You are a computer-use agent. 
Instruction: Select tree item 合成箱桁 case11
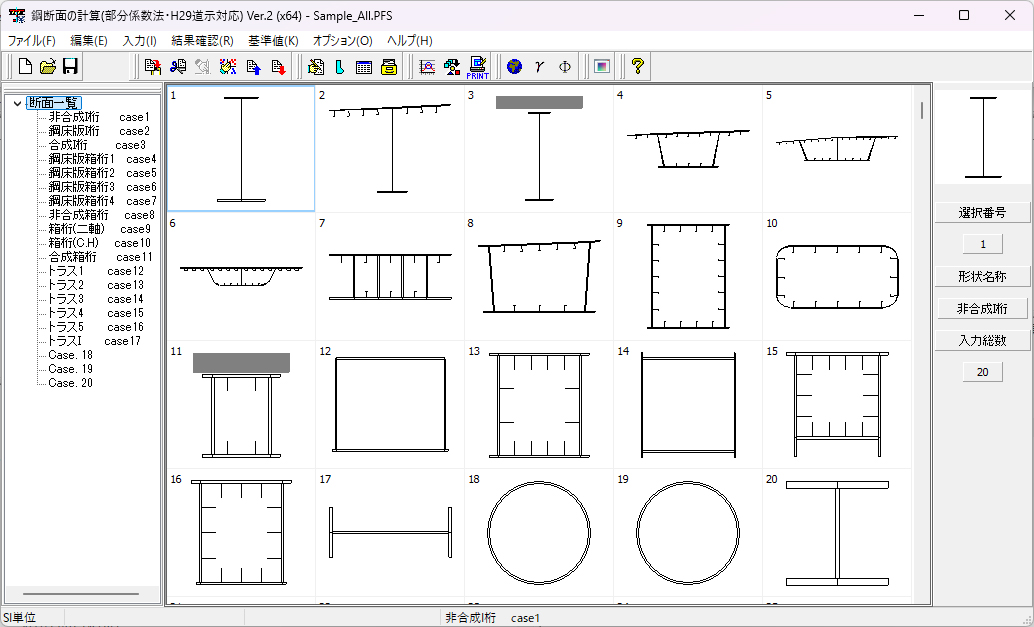[x=100, y=257]
